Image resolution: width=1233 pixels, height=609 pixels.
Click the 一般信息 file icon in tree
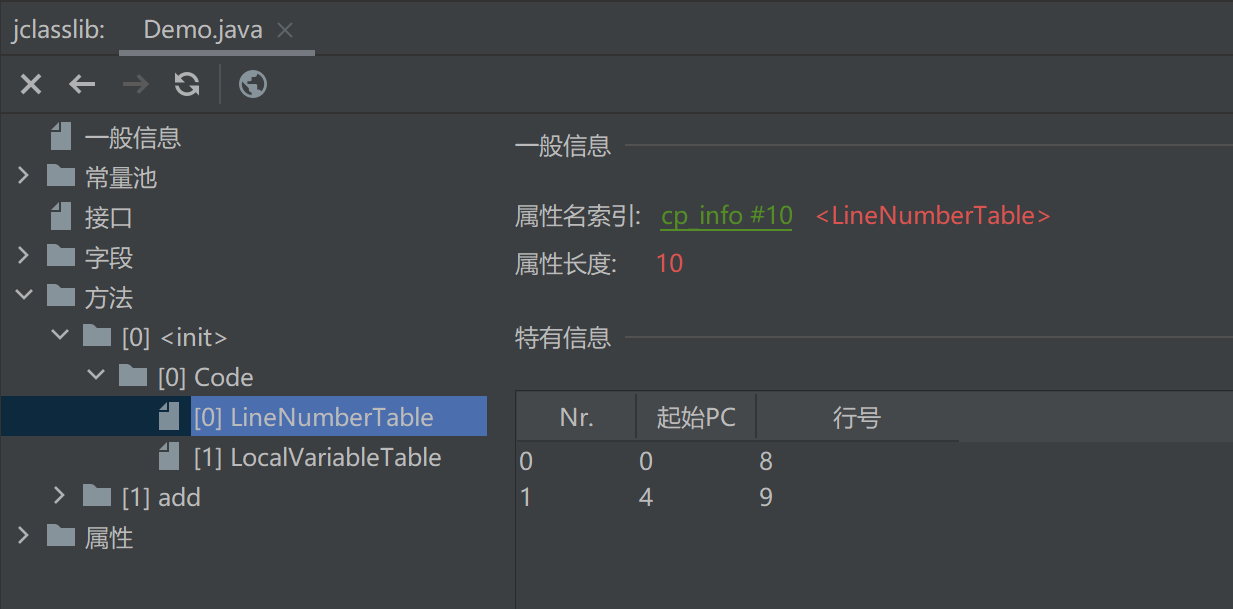pos(62,137)
